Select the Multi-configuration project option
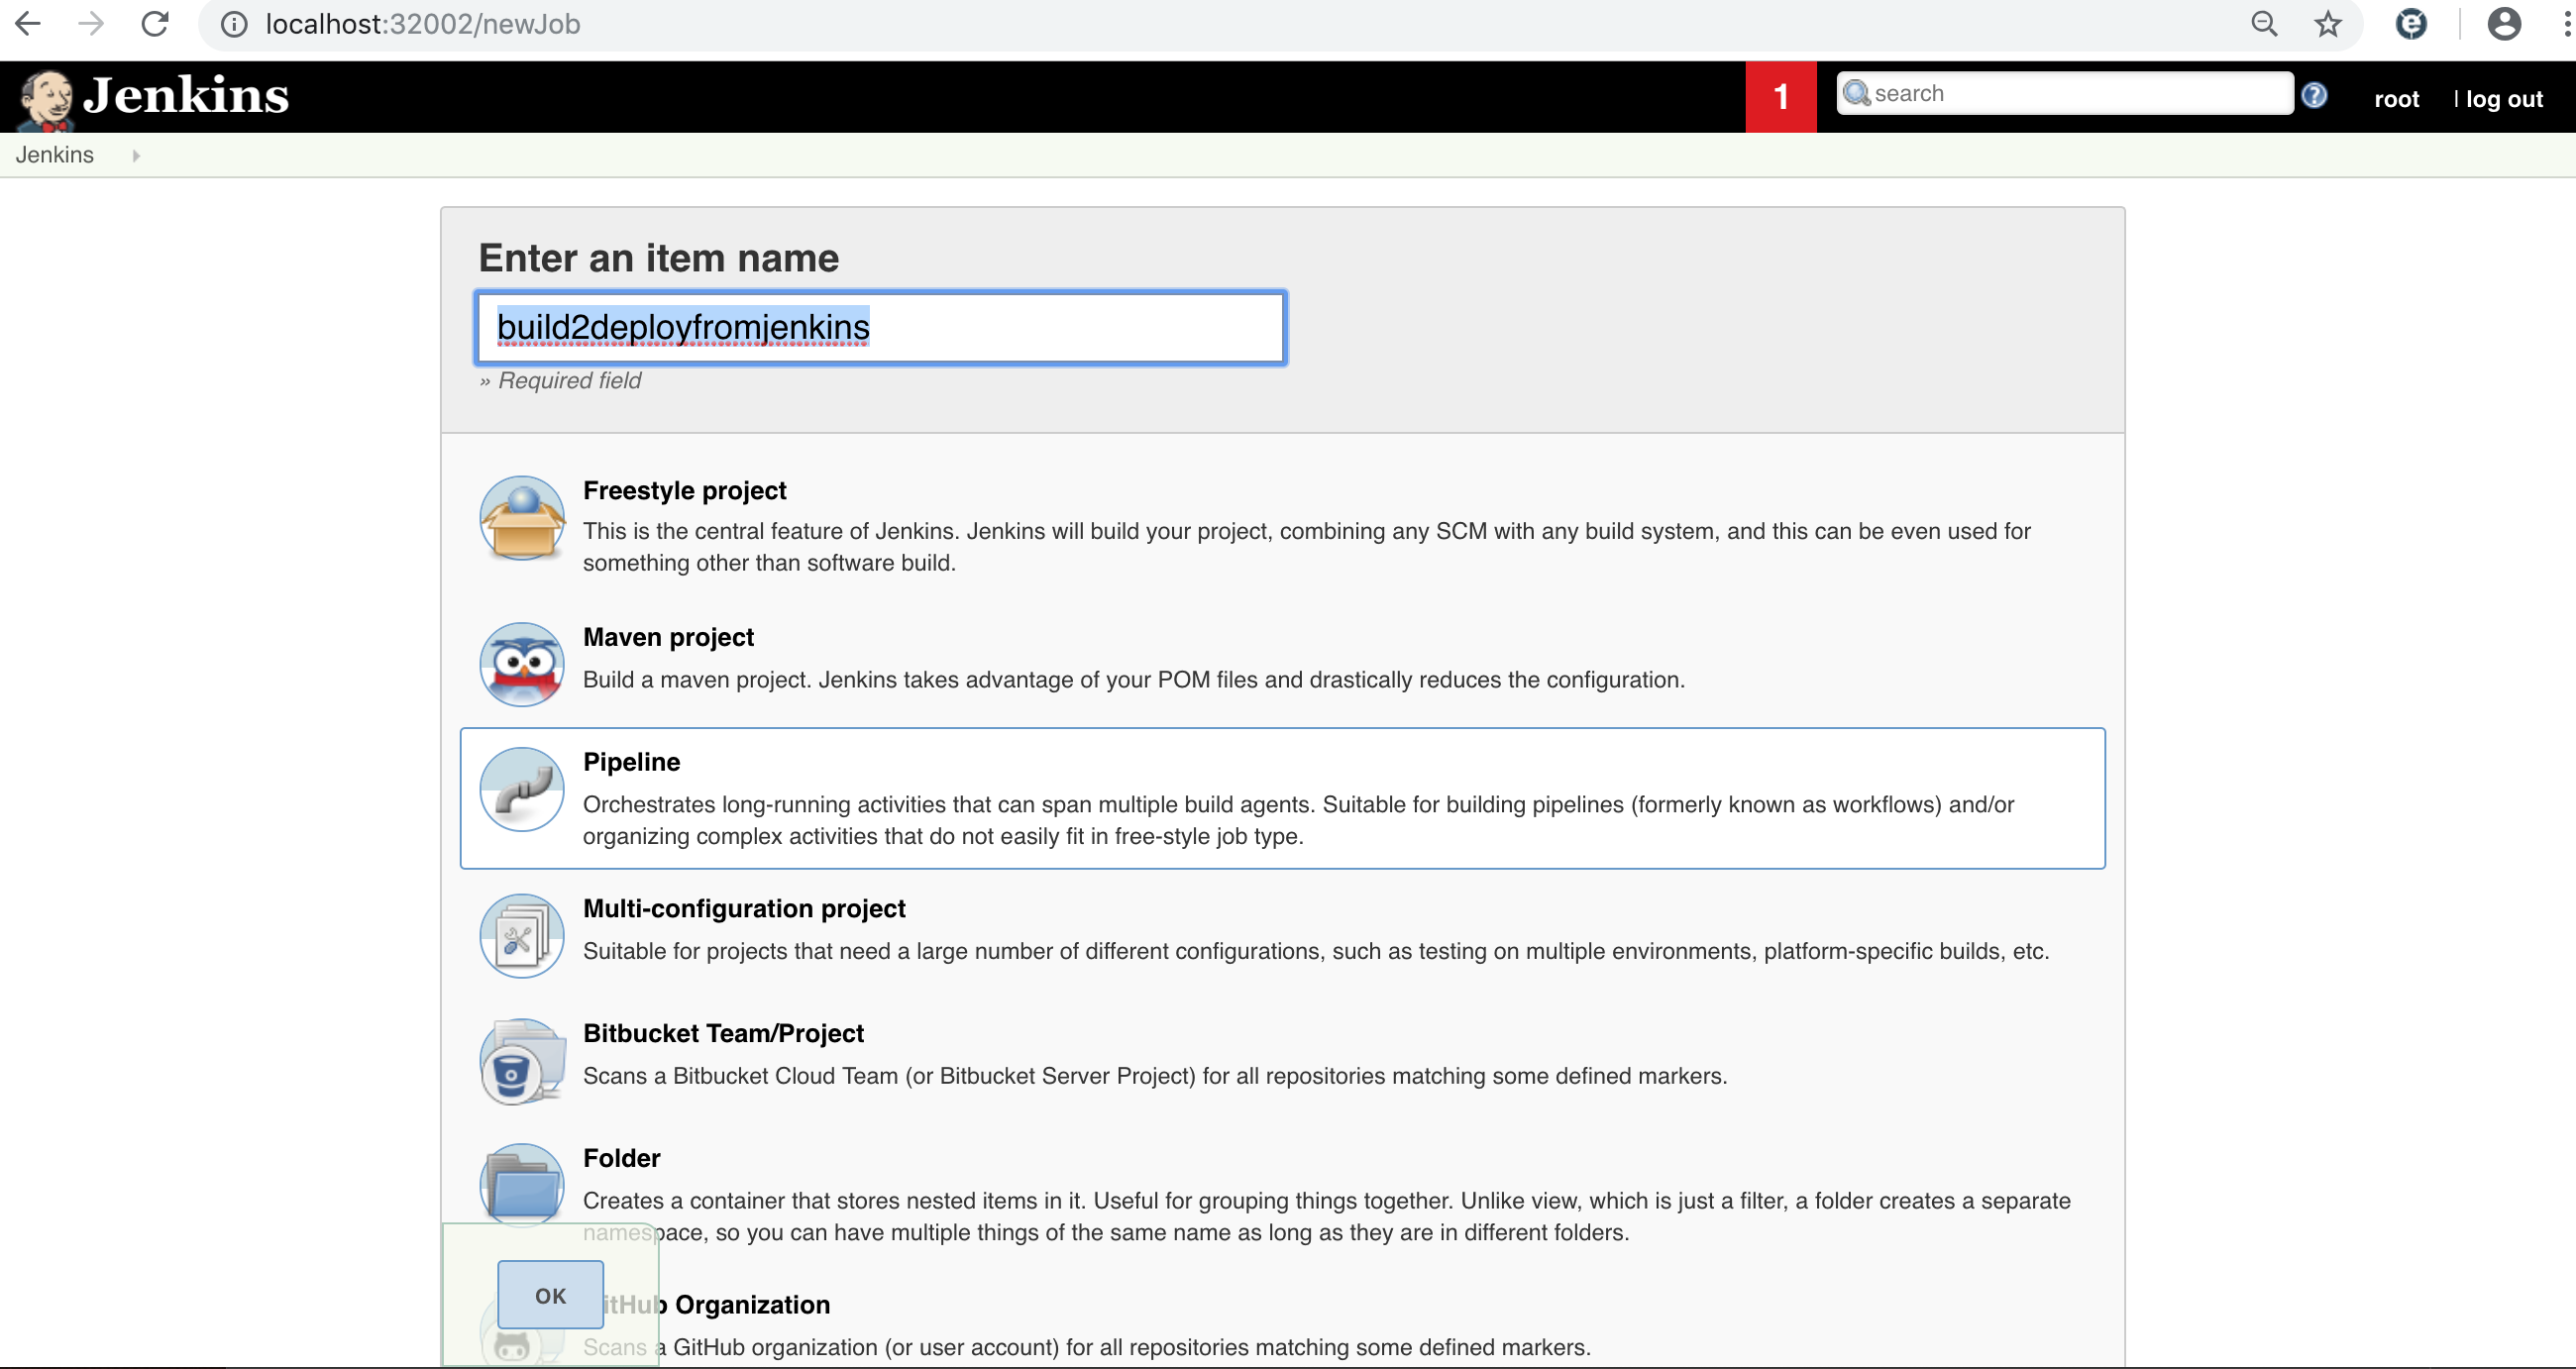2576x1369 pixels. pyautogui.click(x=744, y=908)
